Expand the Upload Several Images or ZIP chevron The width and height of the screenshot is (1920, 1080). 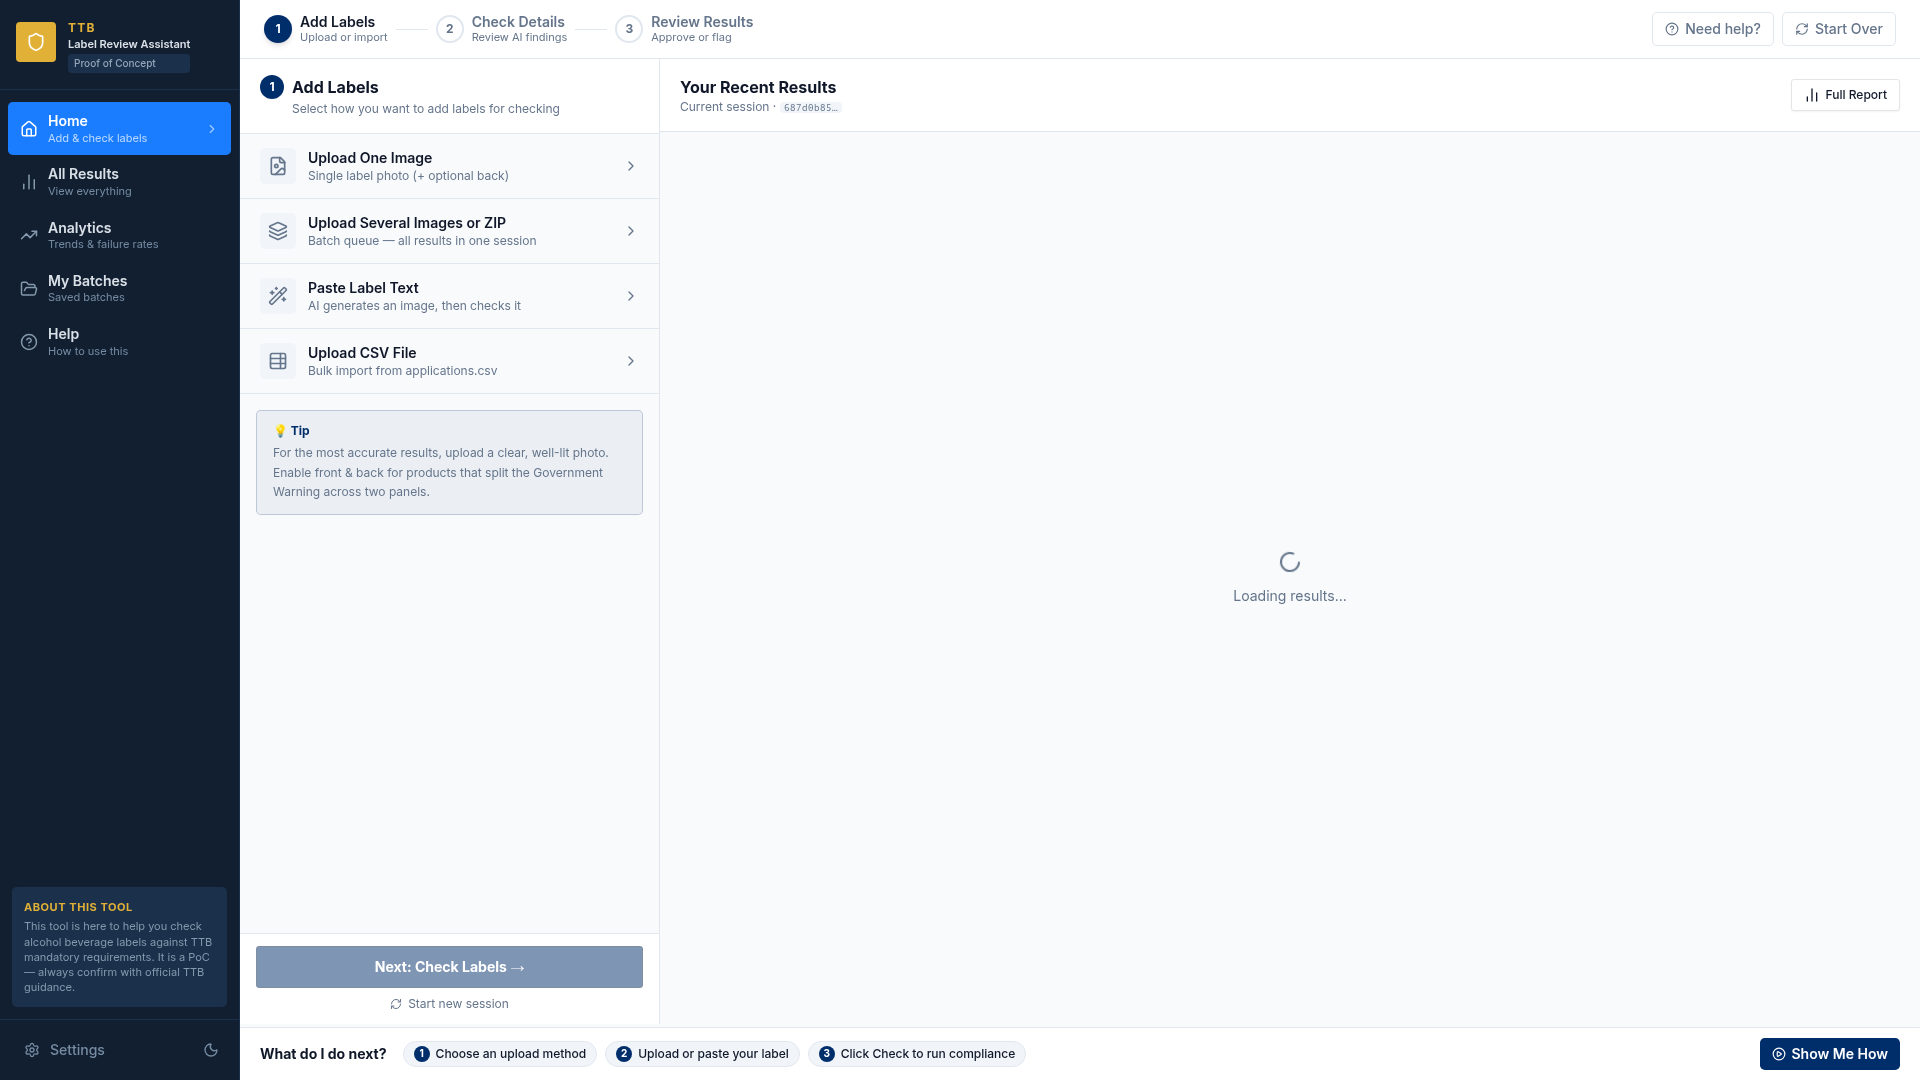click(631, 231)
